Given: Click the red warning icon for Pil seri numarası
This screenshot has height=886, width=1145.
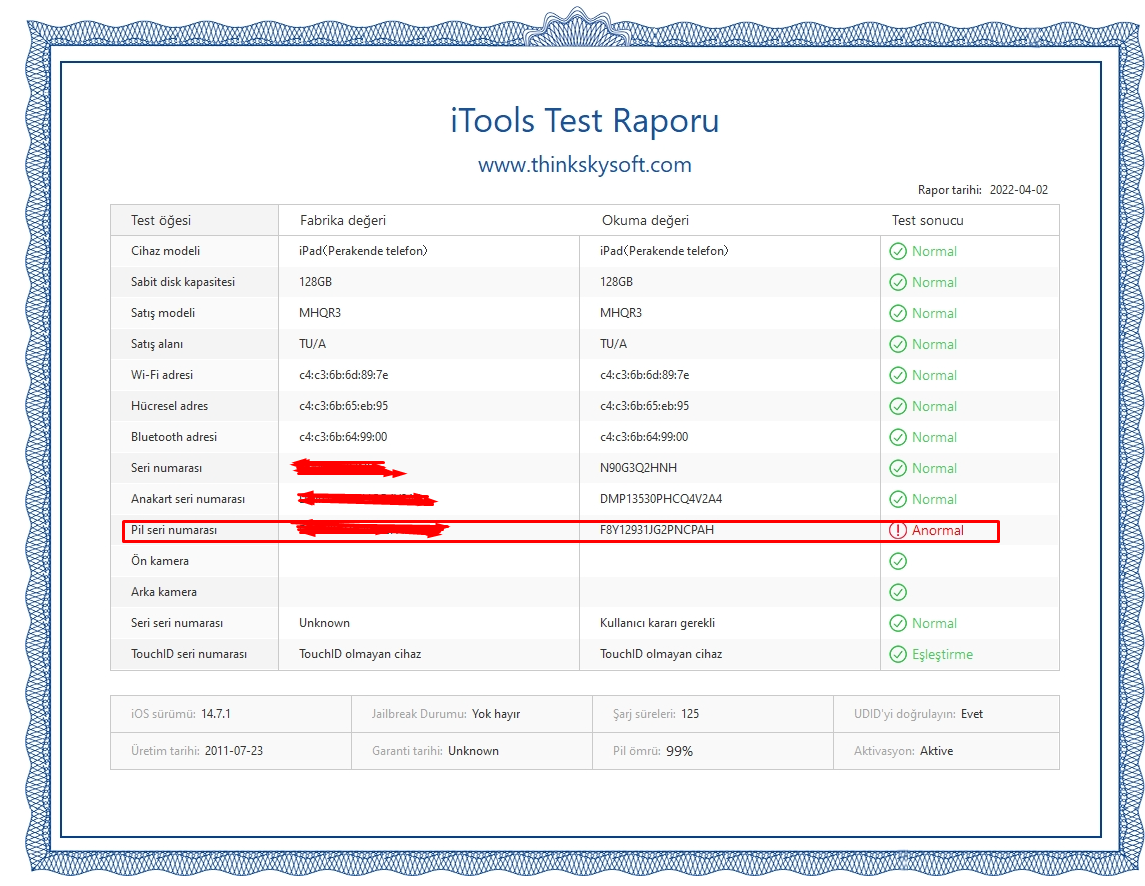Looking at the screenshot, I should click(897, 530).
